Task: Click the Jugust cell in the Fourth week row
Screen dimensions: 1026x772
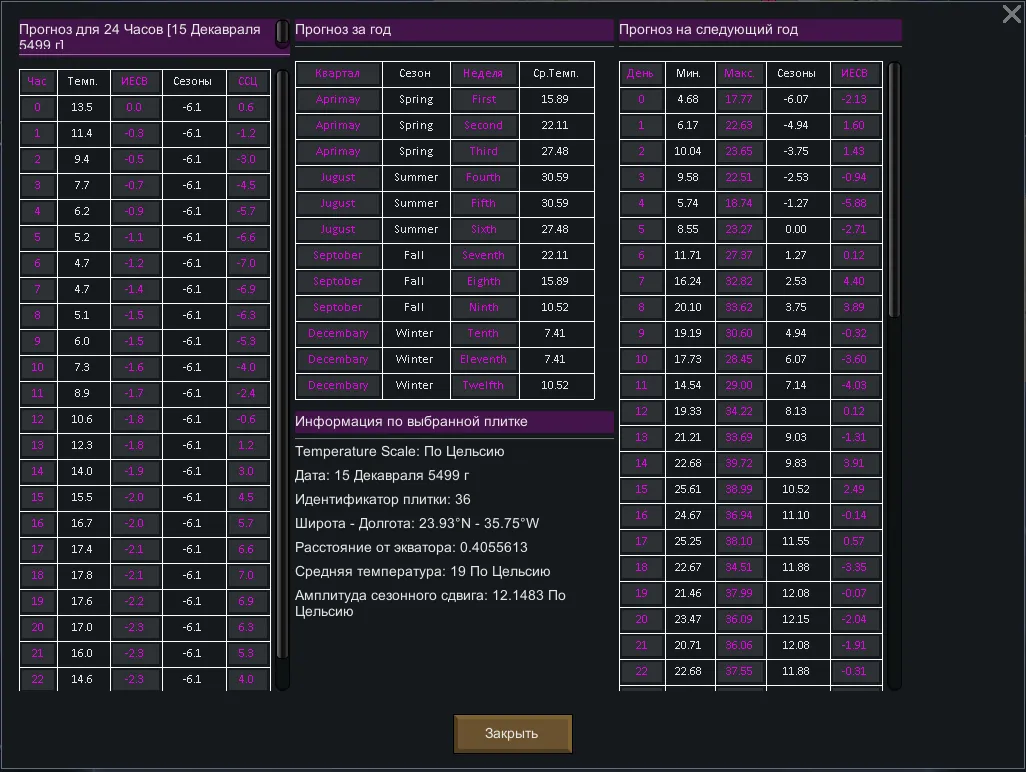Action: [x=337, y=177]
